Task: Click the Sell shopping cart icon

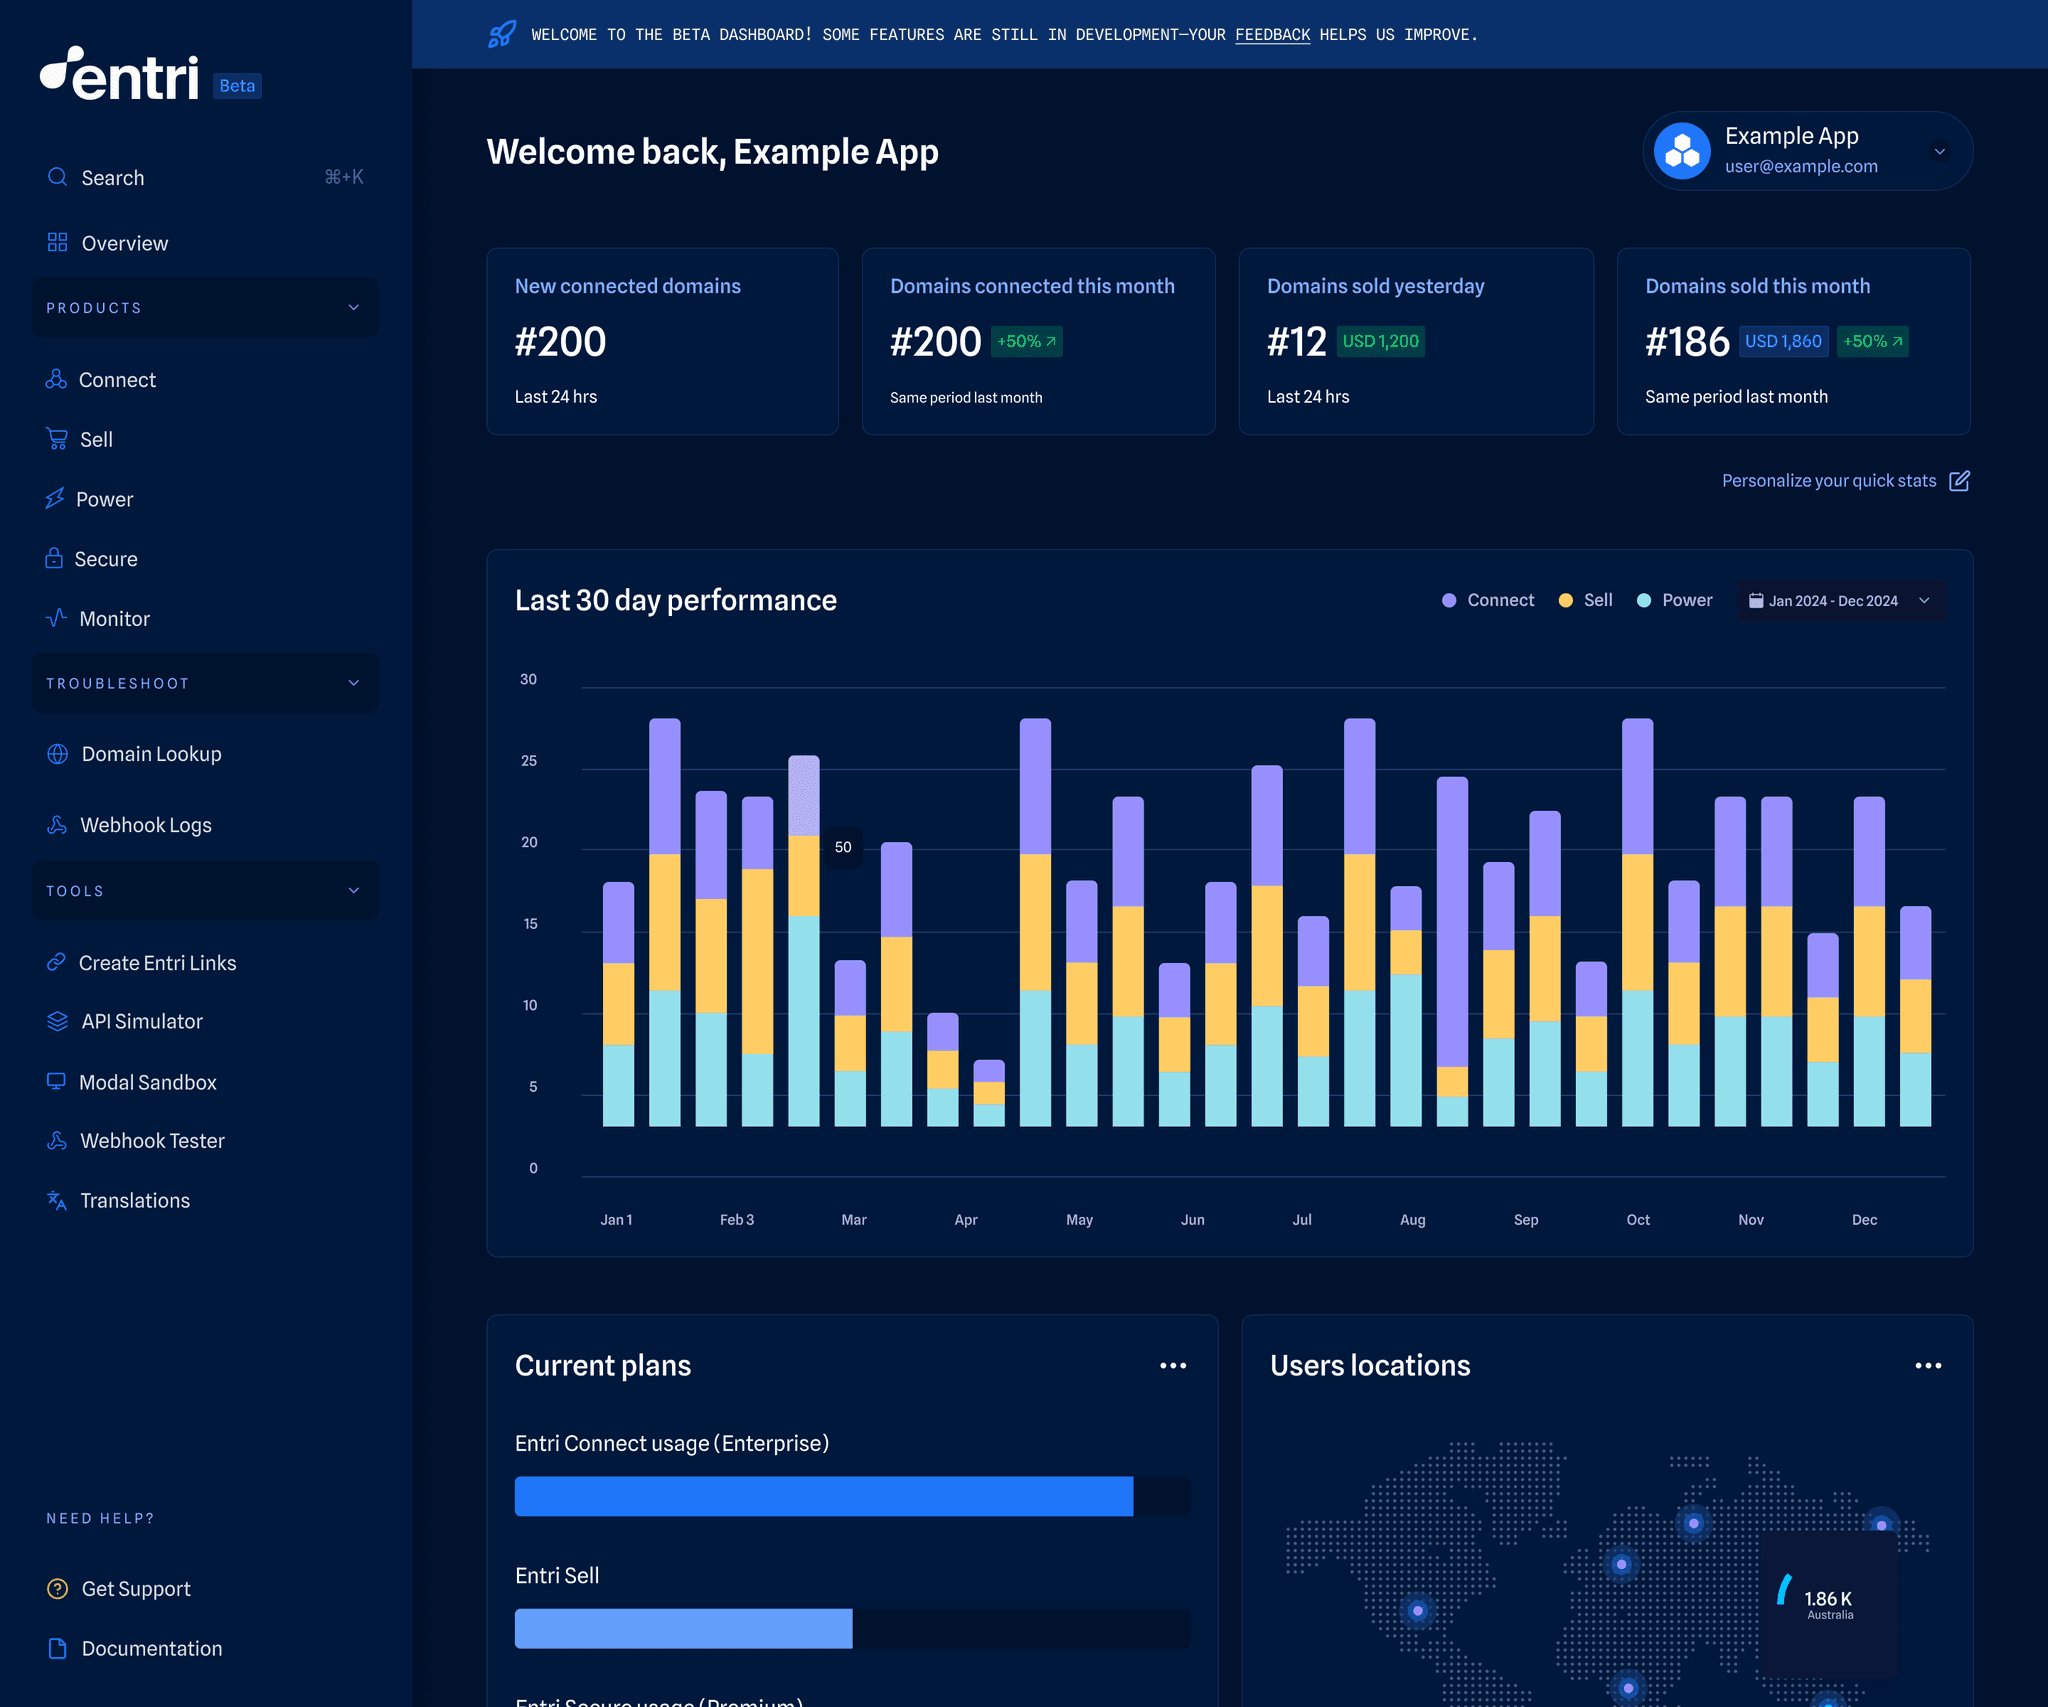Action: click(x=57, y=439)
